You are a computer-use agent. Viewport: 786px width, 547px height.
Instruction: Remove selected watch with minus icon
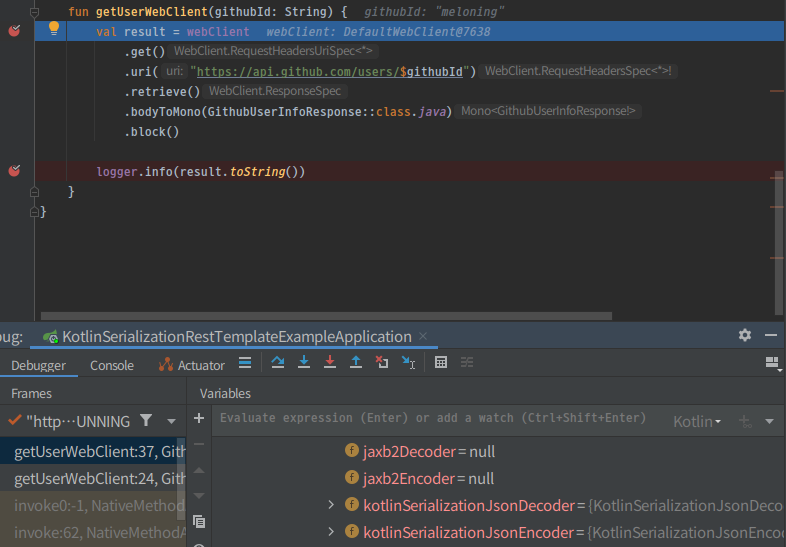pyautogui.click(x=199, y=444)
